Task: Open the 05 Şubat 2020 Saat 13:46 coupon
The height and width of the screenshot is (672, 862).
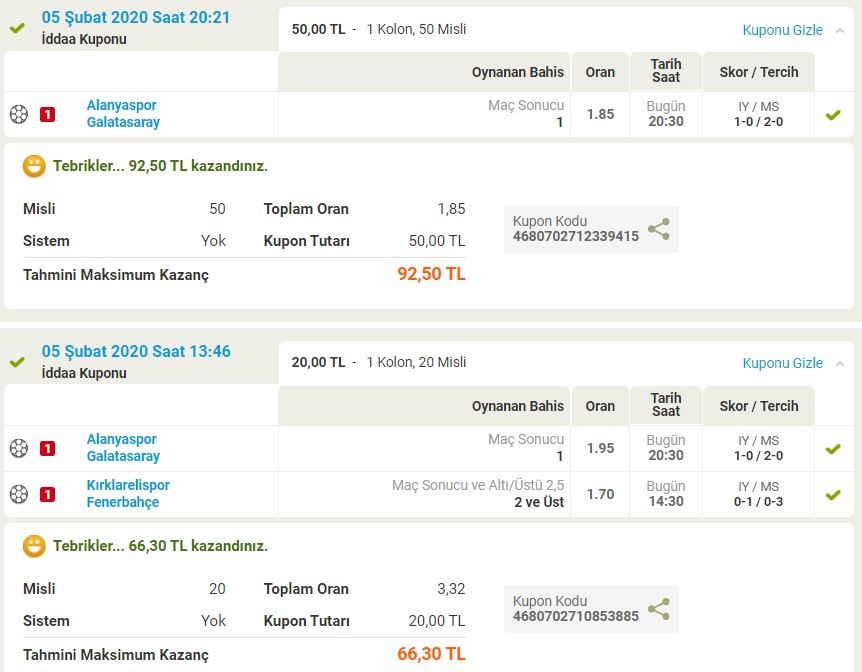Action: point(136,351)
